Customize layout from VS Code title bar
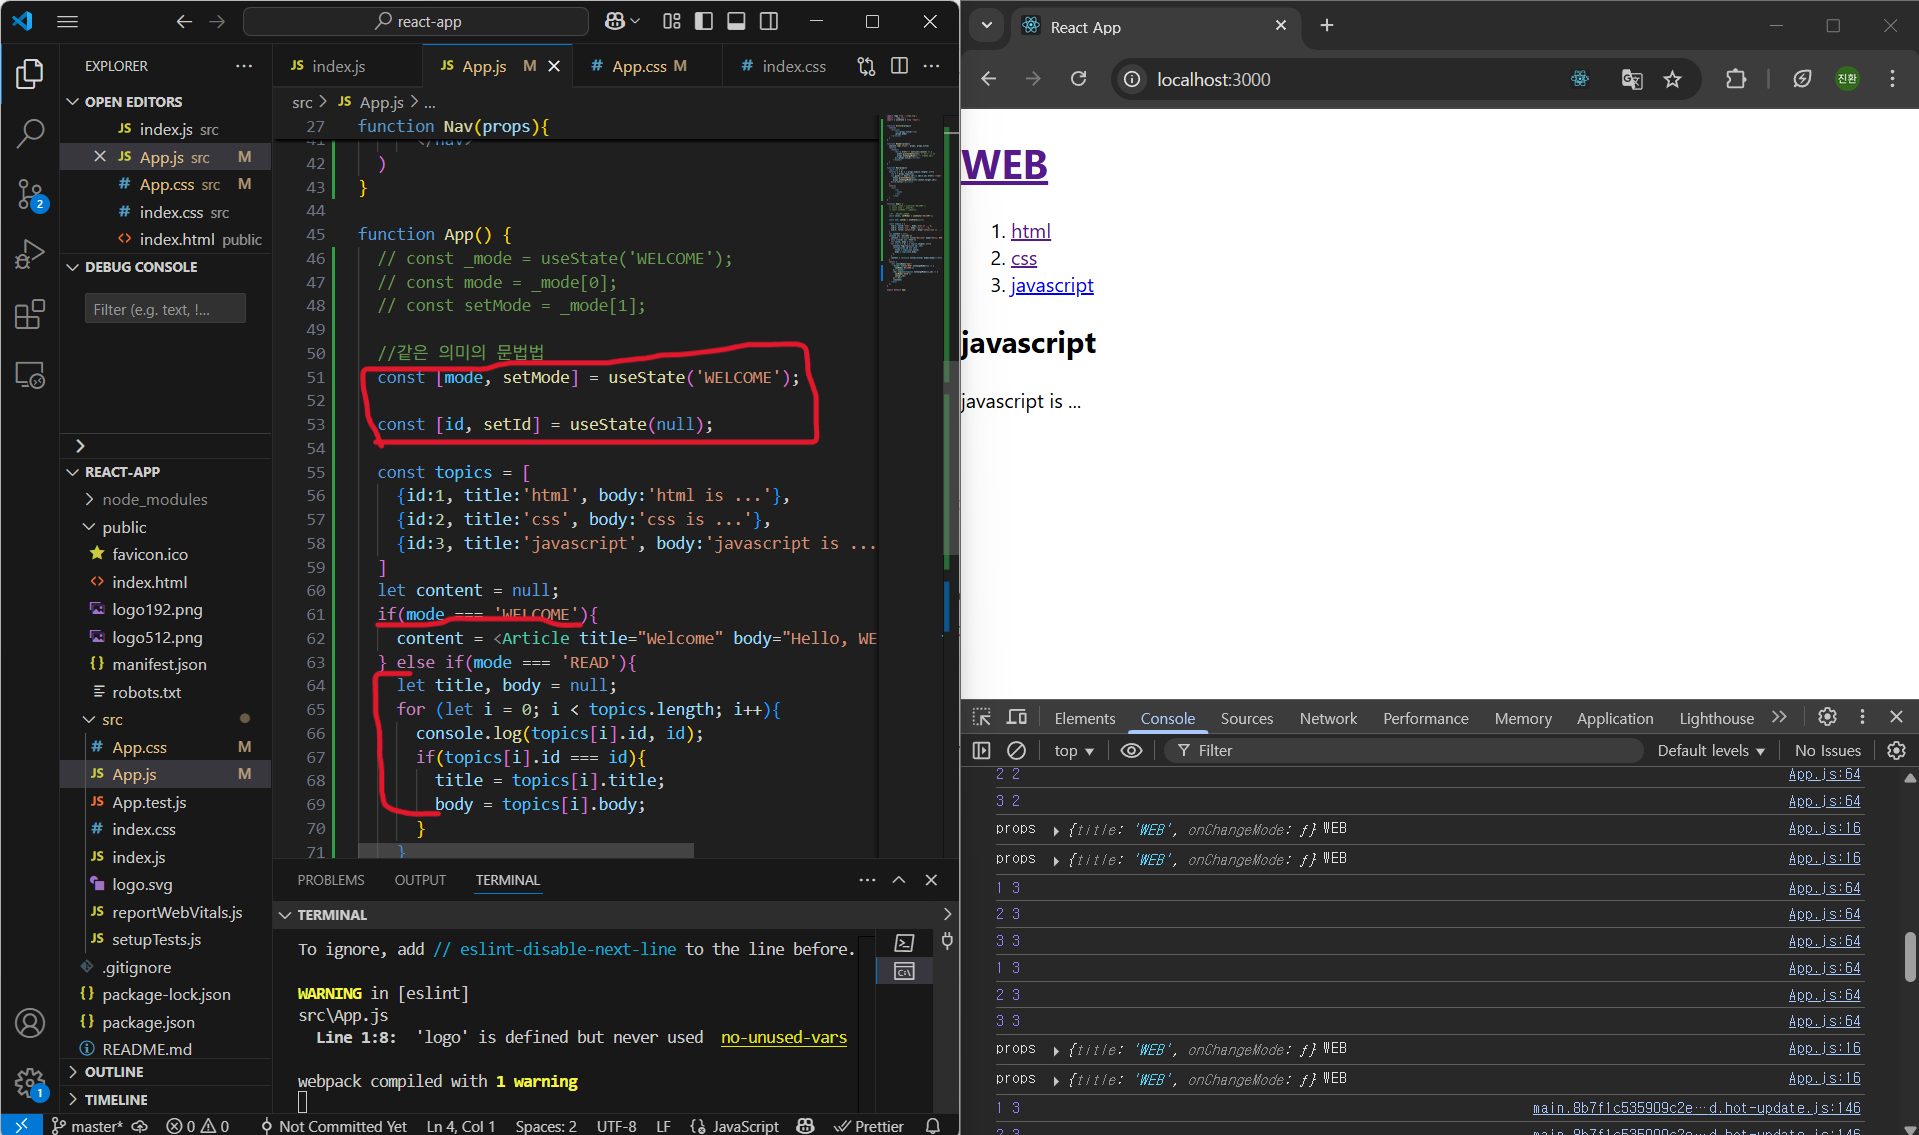The width and height of the screenshot is (1919, 1135). (x=672, y=21)
